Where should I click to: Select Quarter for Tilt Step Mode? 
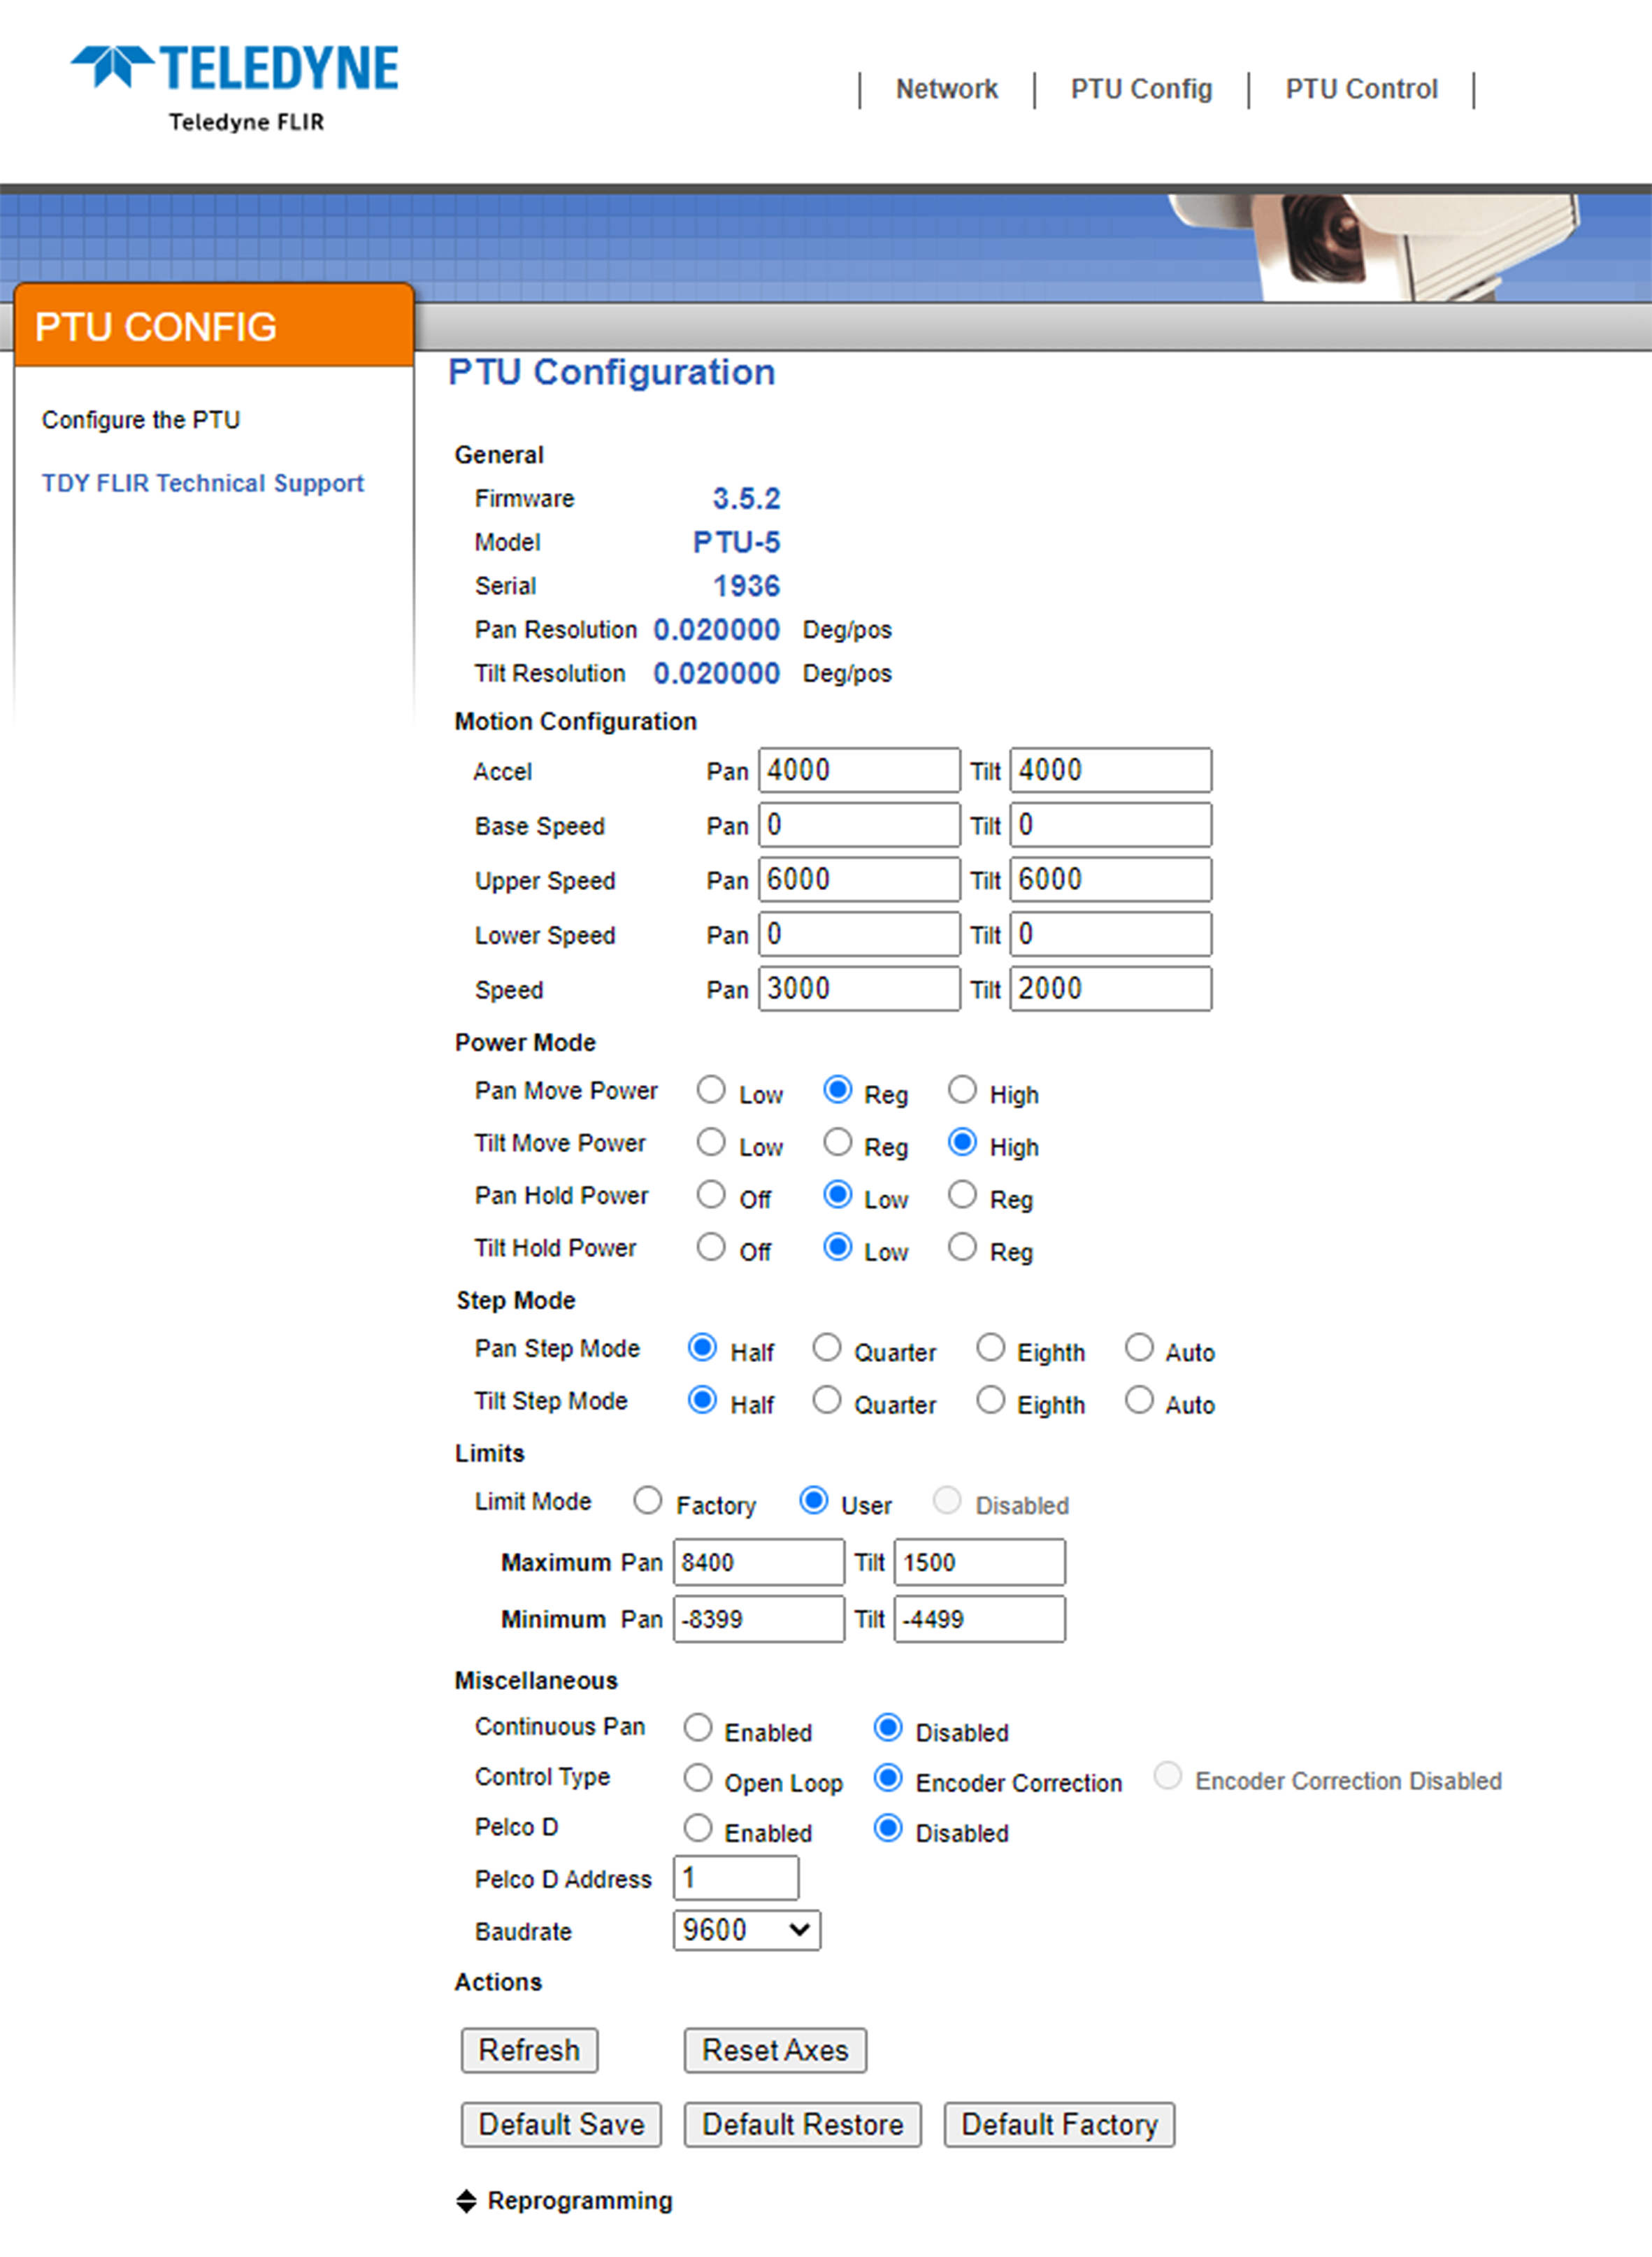click(x=826, y=1399)
